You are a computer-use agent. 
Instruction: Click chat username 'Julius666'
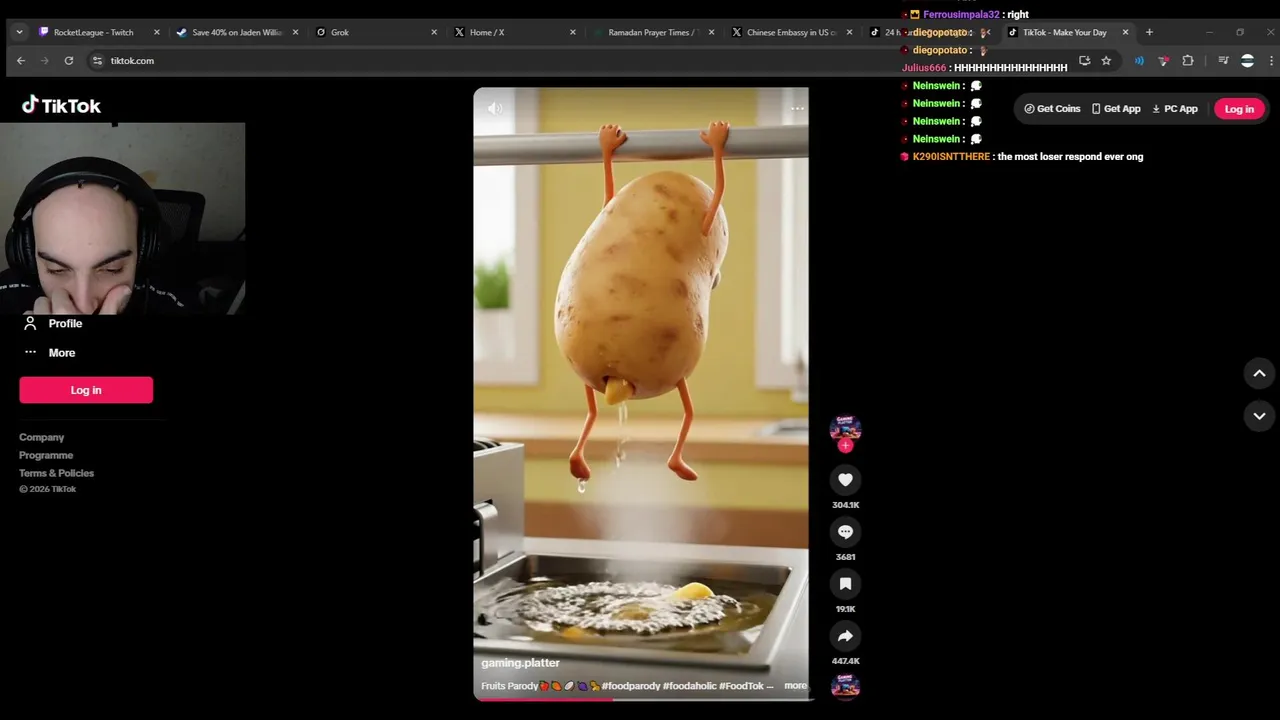coord(924,68)
